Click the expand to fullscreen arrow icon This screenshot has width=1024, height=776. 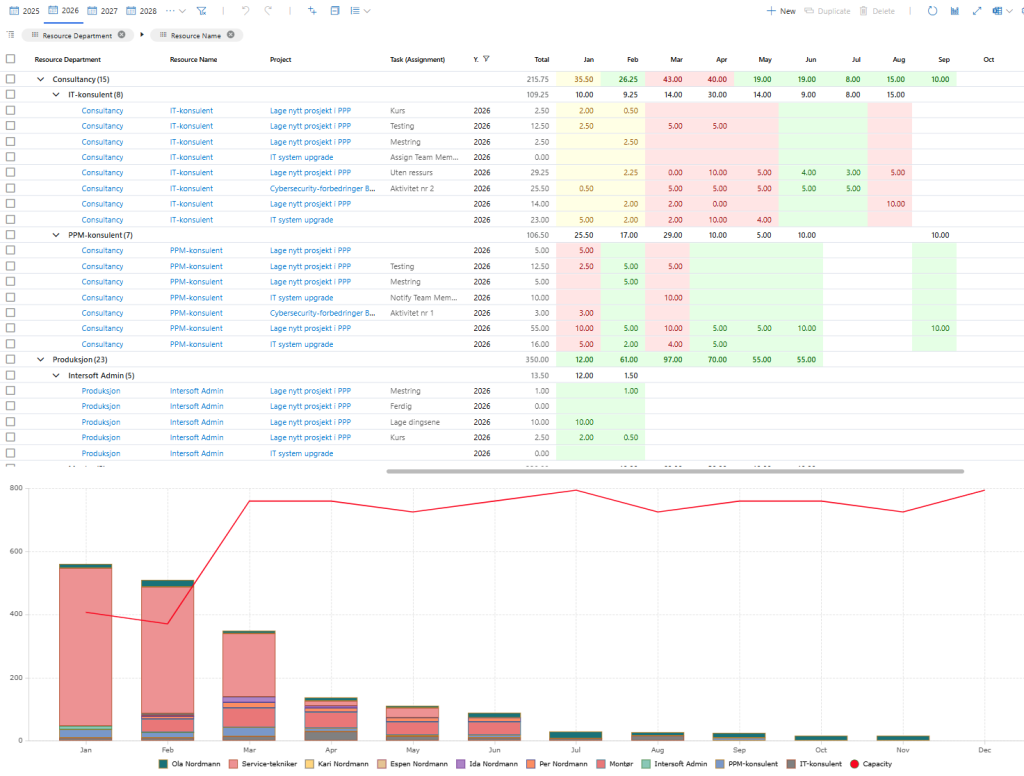click(977, 10)
